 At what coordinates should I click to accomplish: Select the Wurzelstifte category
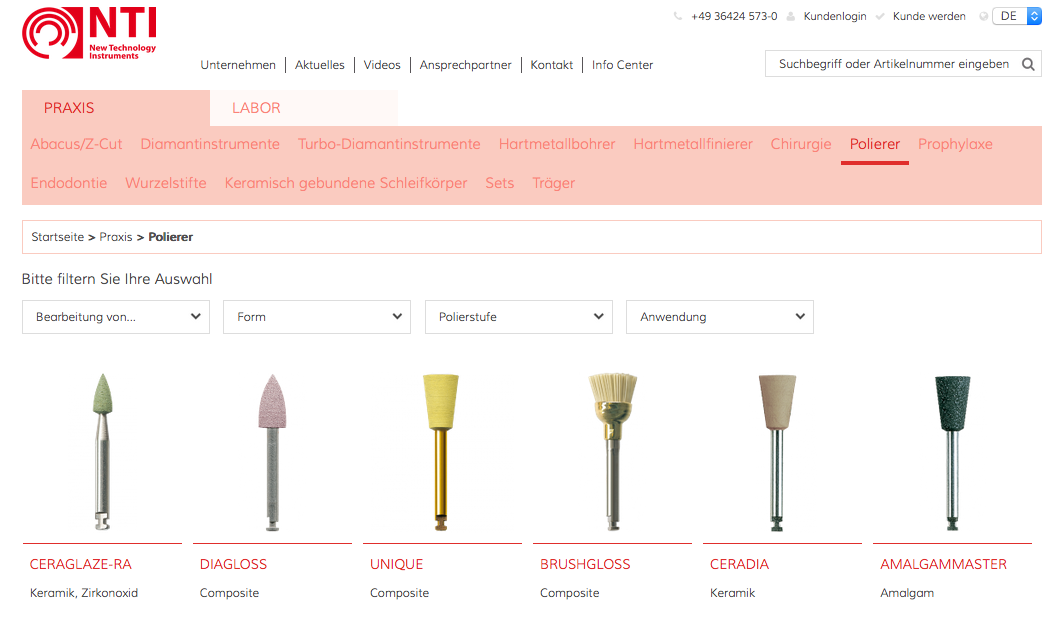point(166,183)
